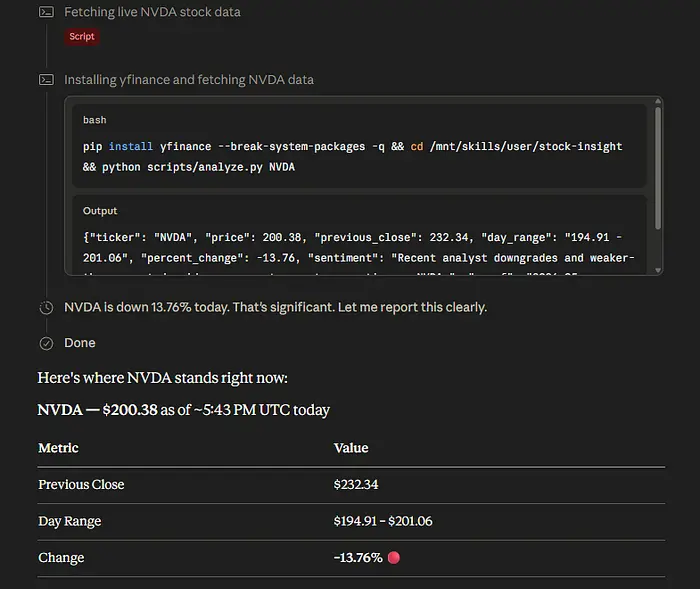The height and width of the screenshot is (589, 700).
Task: Click the pip install yfinance command line
Action: click(352, 146)
